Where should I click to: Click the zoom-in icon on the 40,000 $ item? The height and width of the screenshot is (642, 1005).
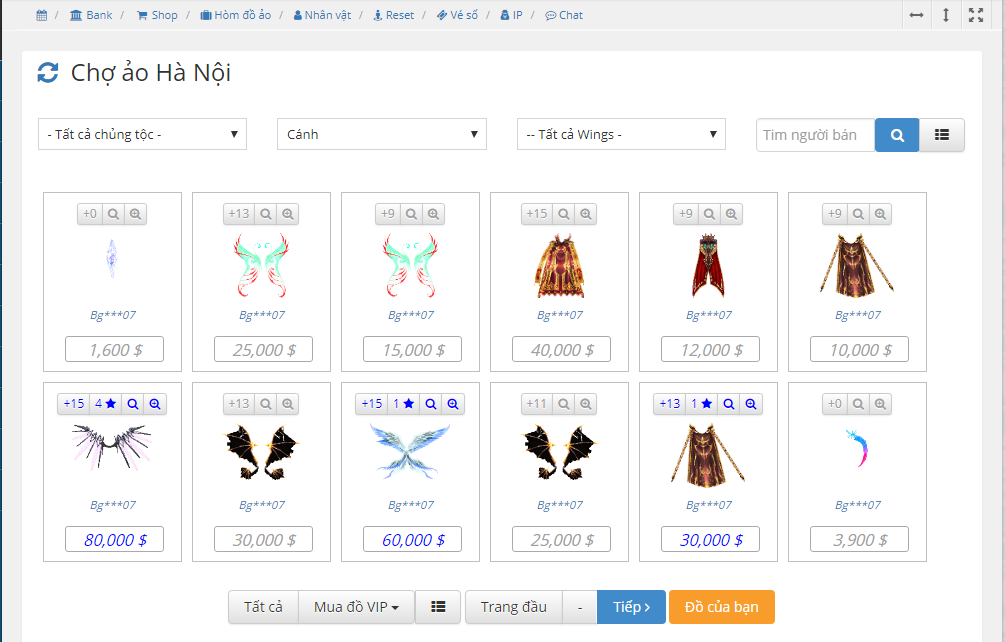click(586, 214)
